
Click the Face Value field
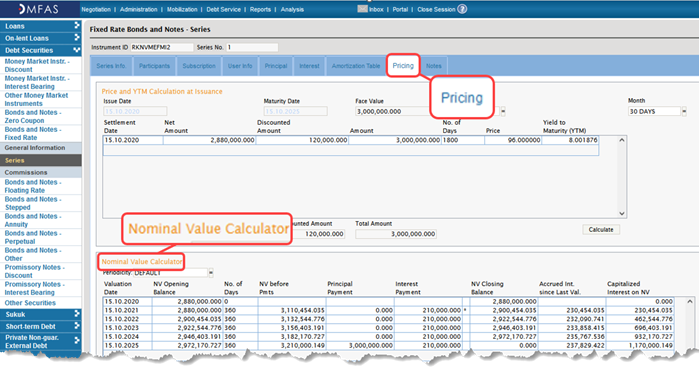click(393, 111)
